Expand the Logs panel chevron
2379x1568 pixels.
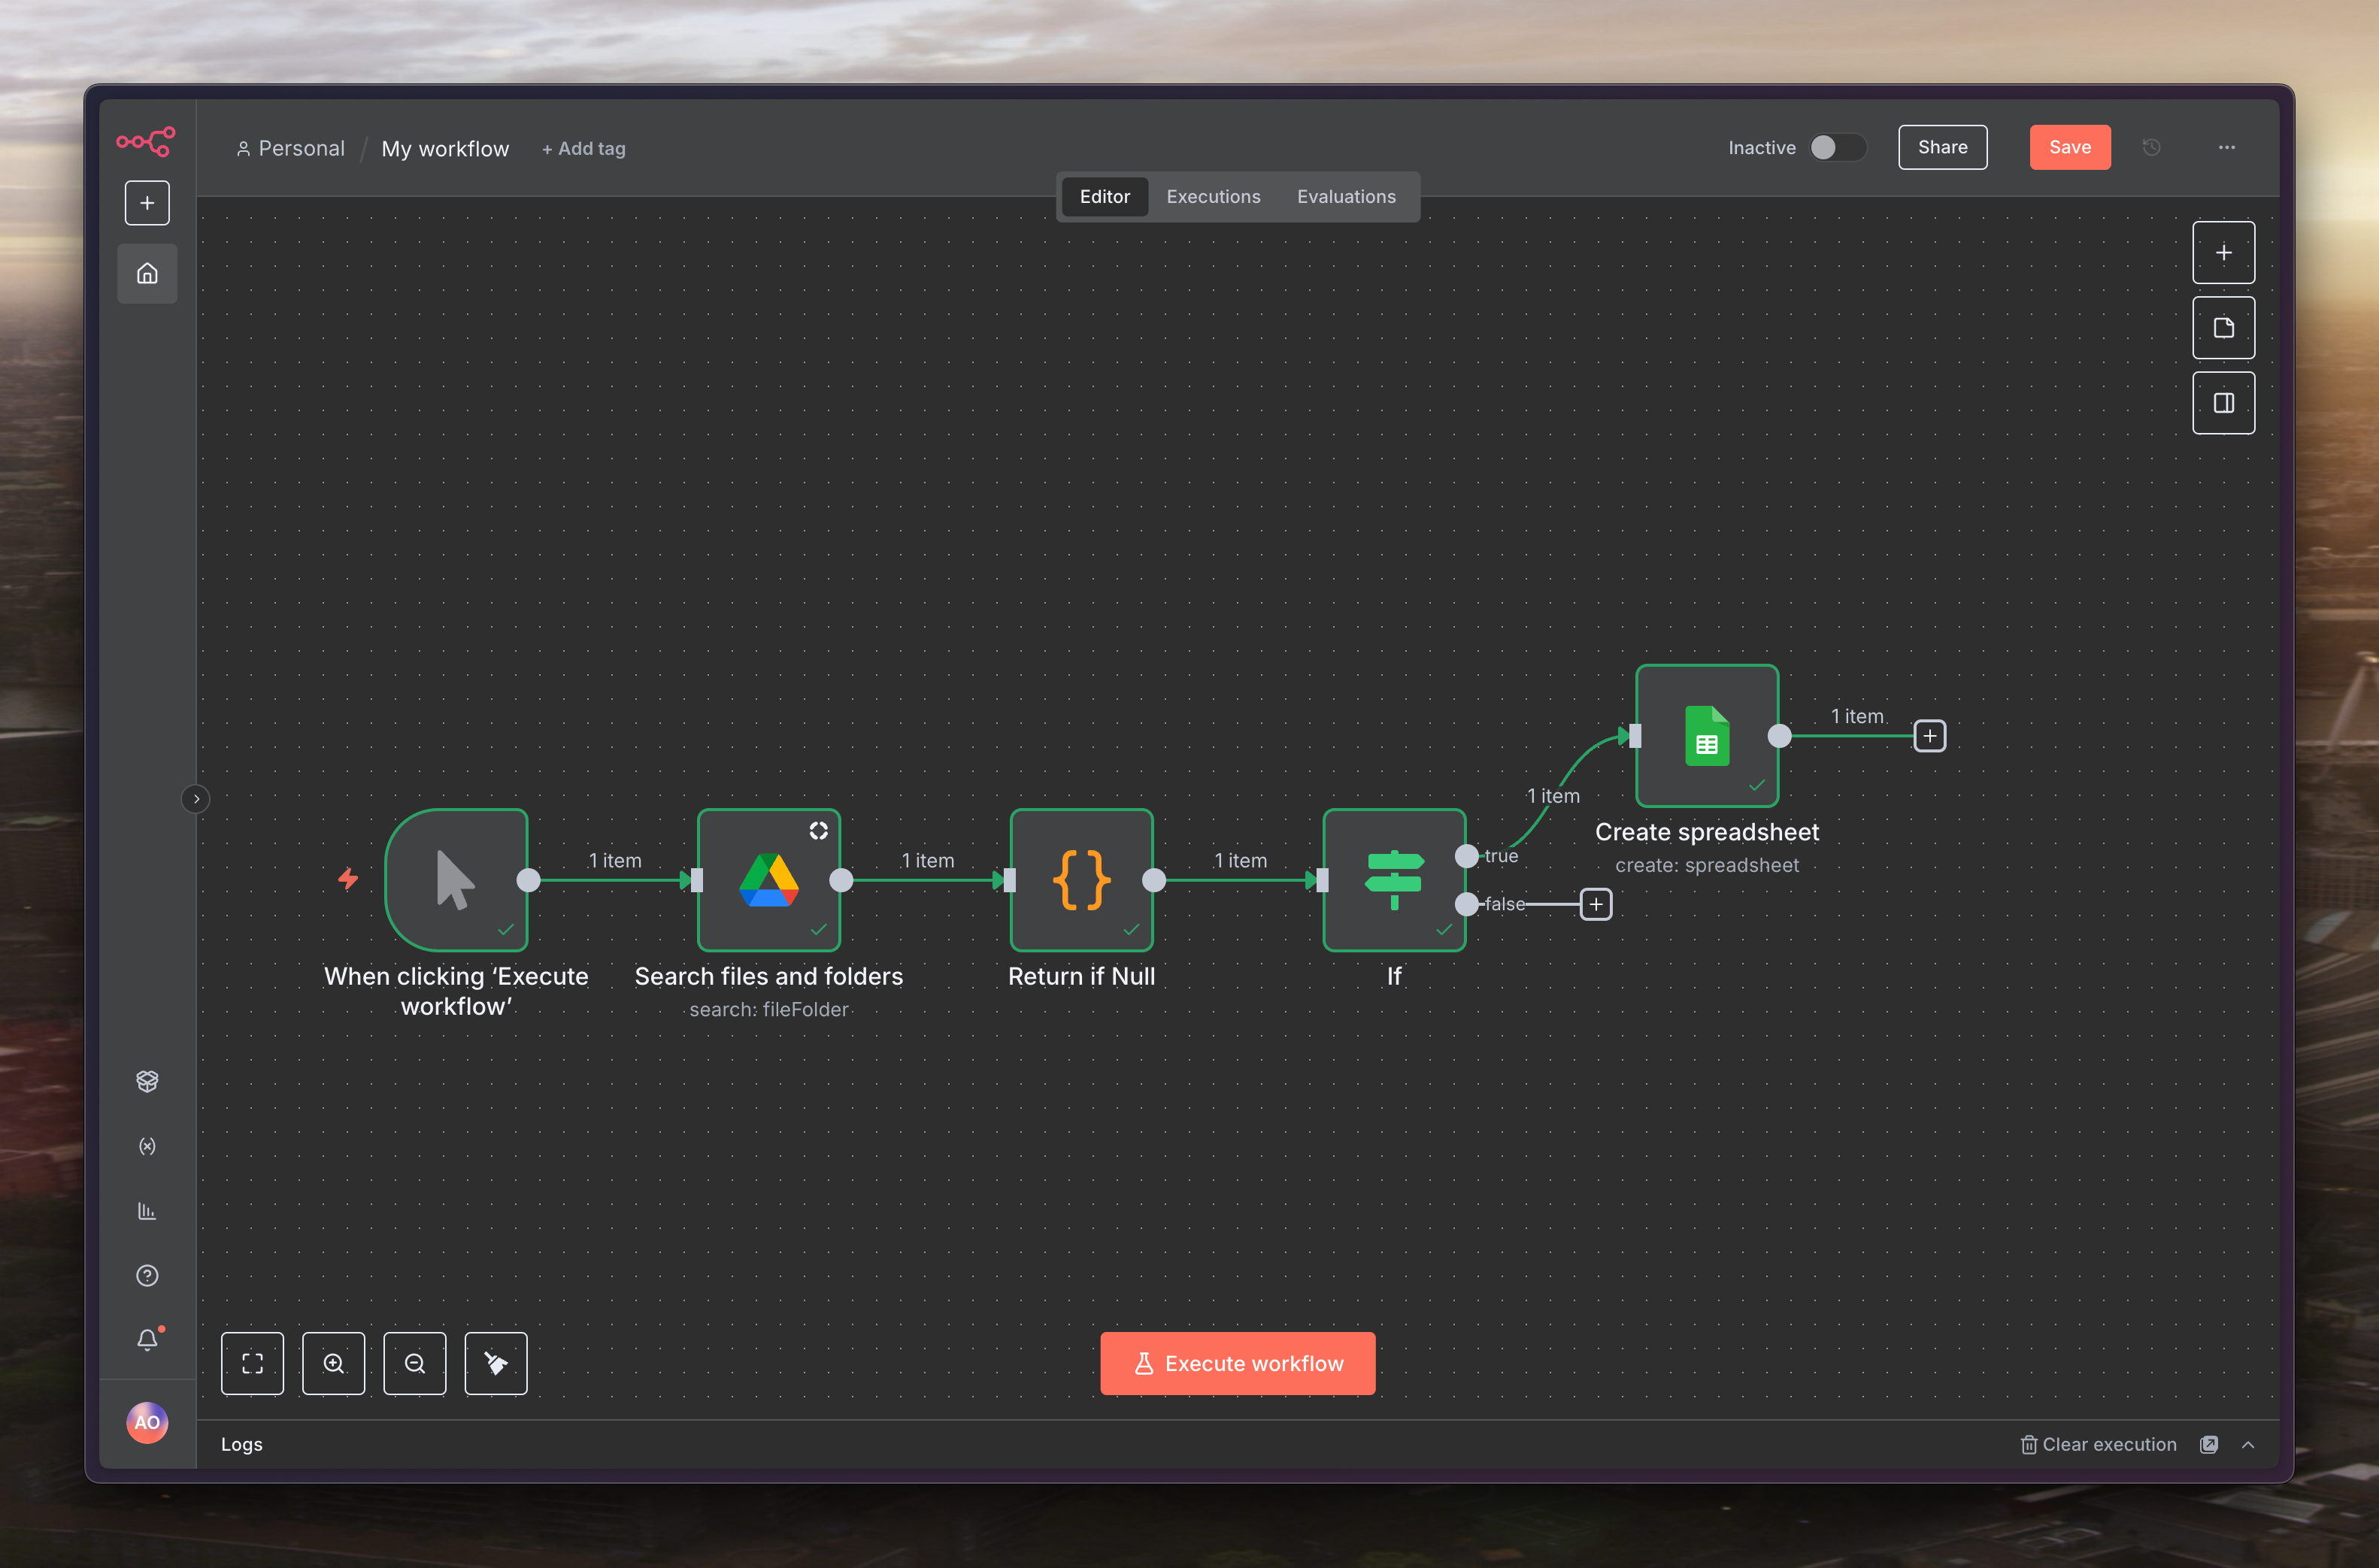(2248, 1445)
